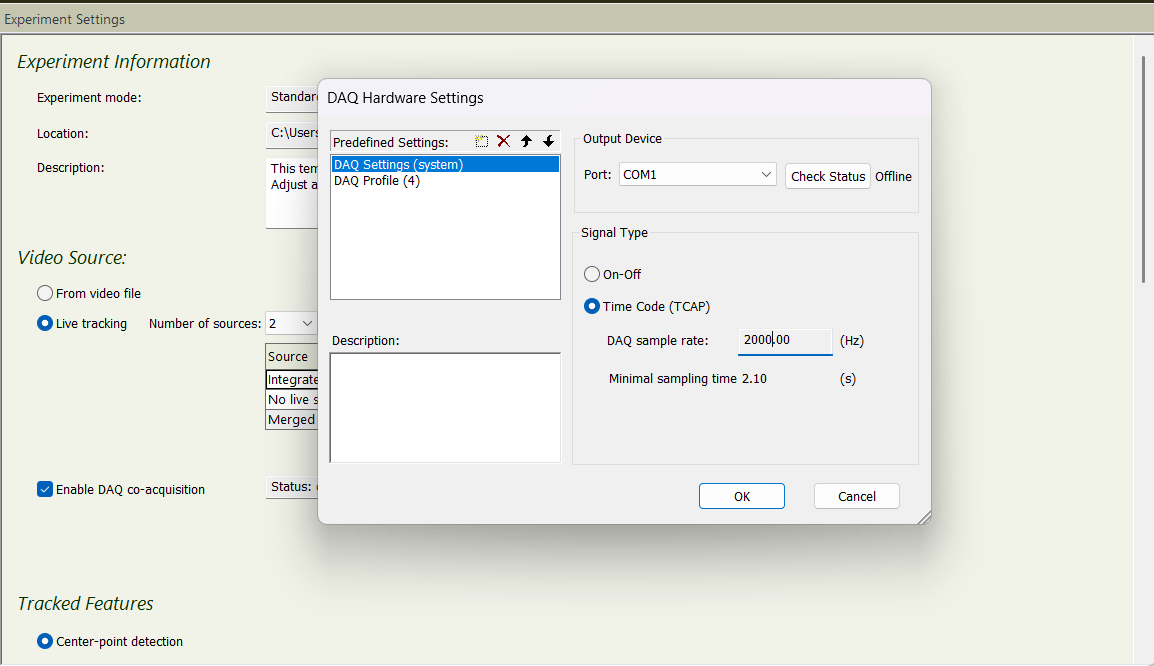Expand the Number of sources dropdown
Viewport: 1154px width, 666px height.
click(292, 324)
